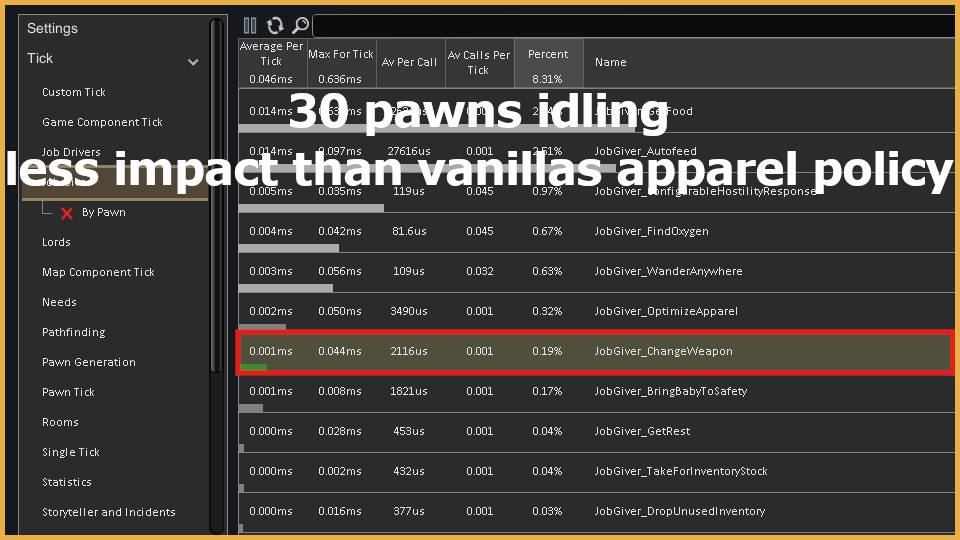Open the Settings section

[53, 28]
